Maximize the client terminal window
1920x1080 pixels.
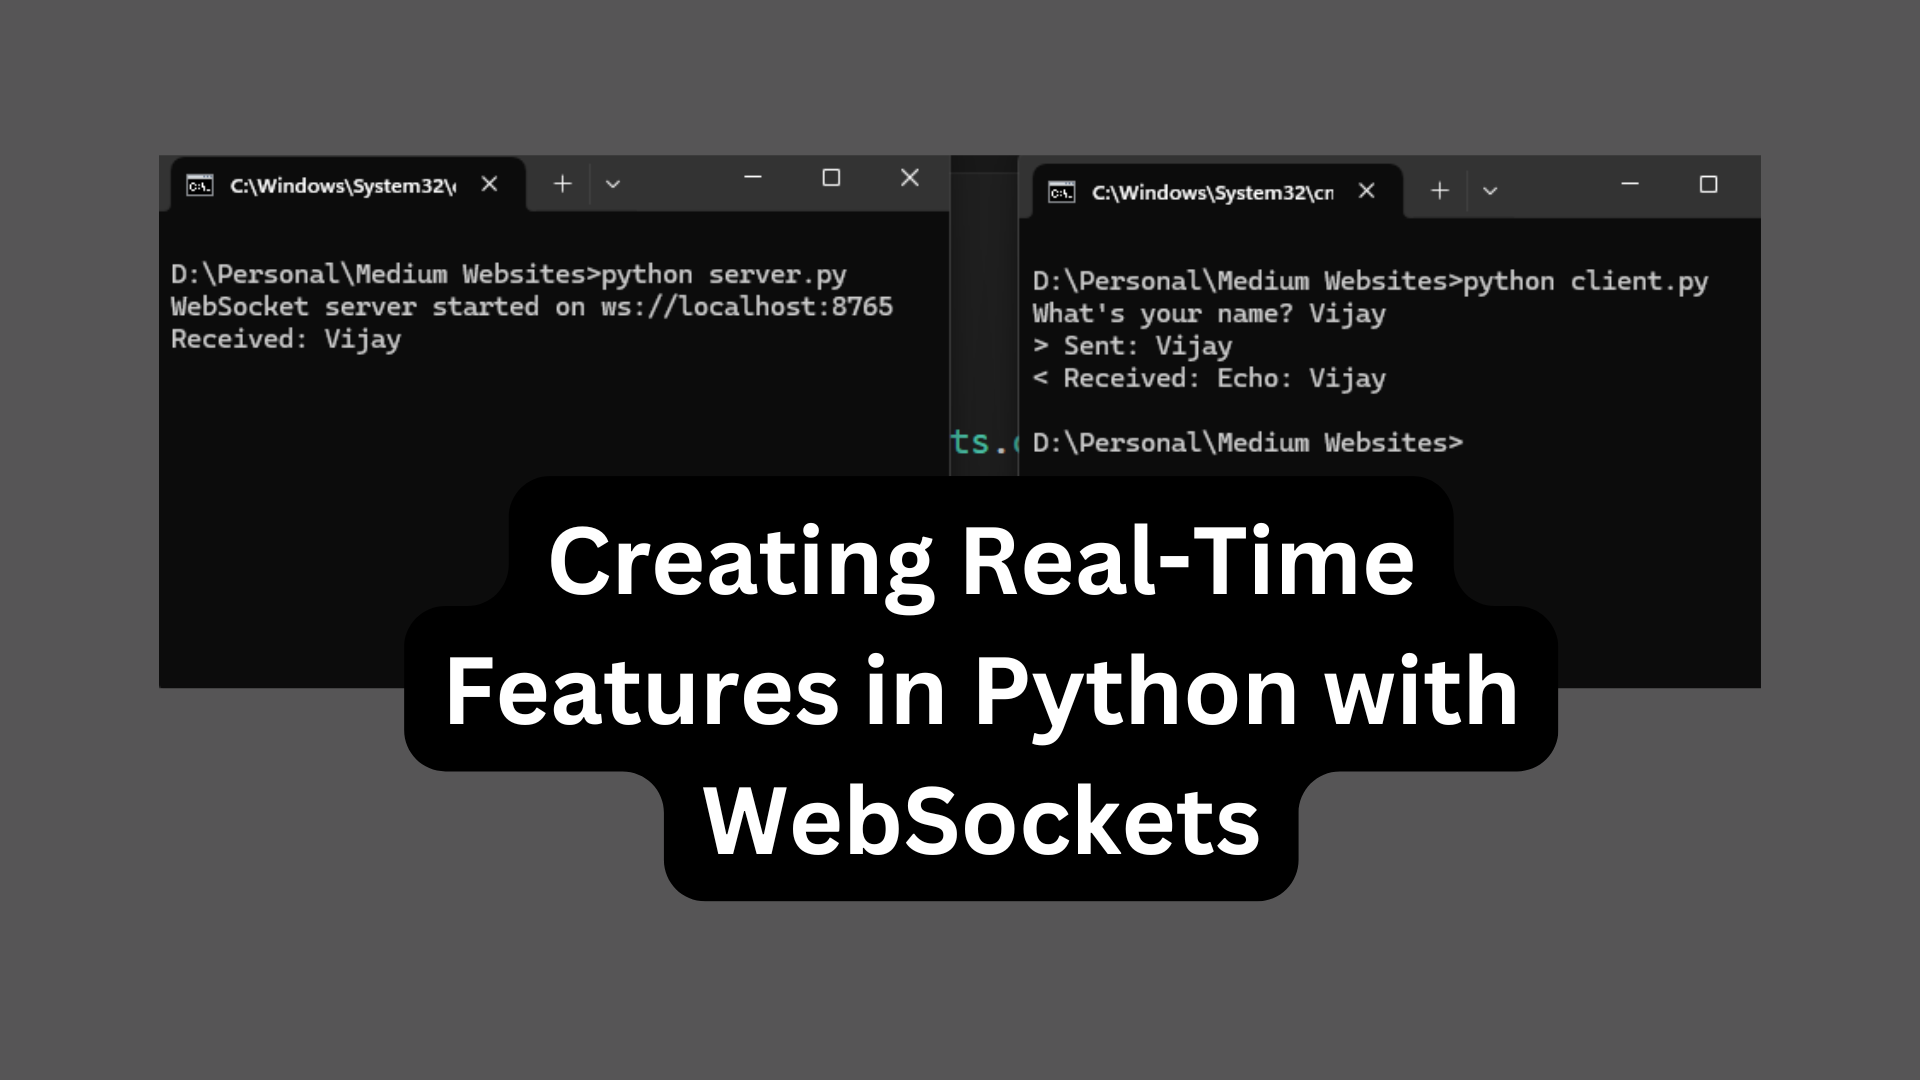point(1708,185)
